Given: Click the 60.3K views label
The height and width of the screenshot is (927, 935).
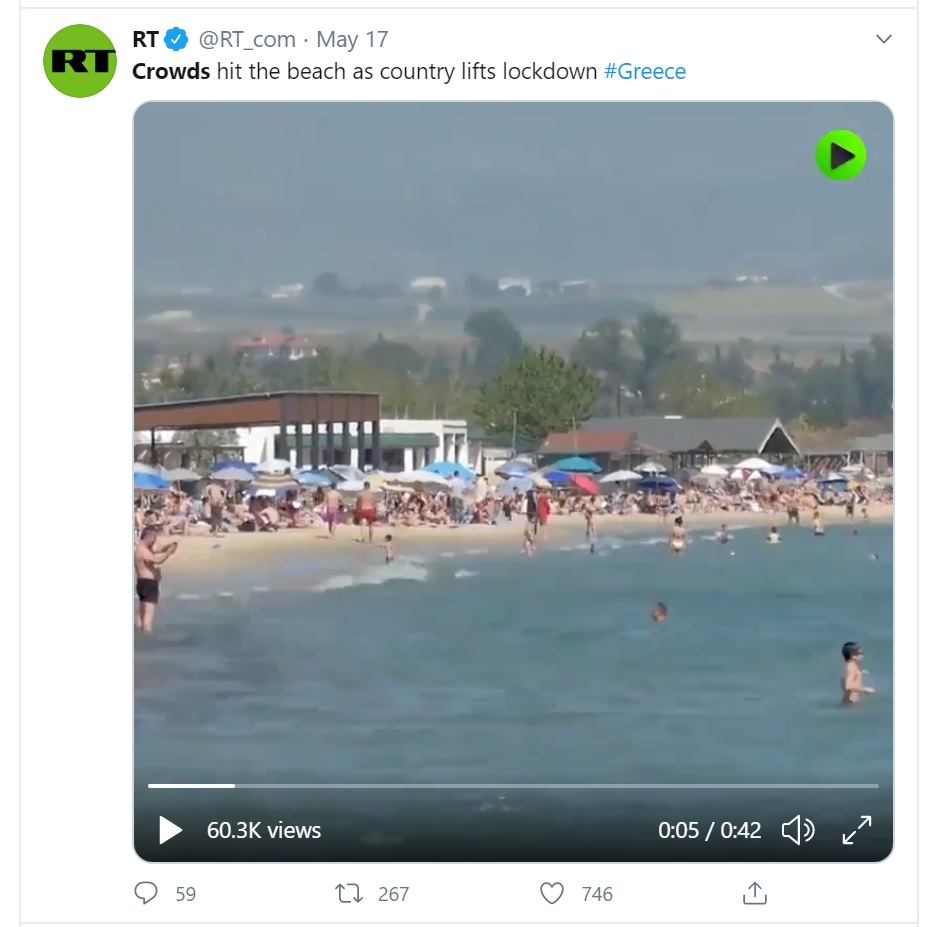Looking at the screenshot, I should (x=264, y=830).
